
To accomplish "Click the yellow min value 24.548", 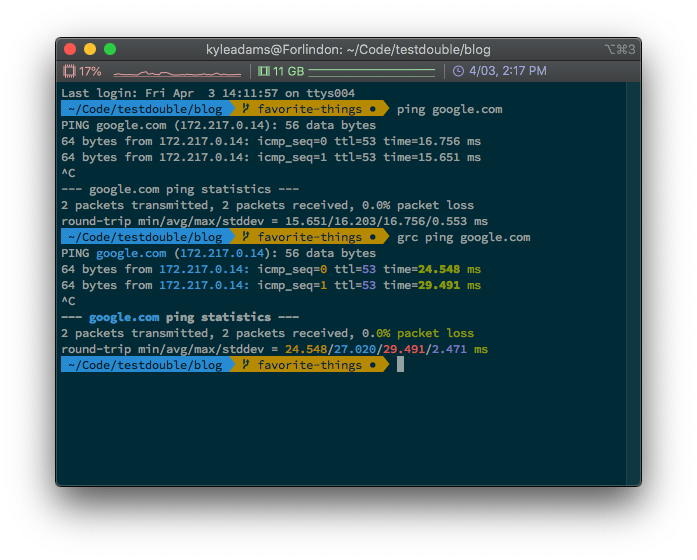I will [306, 349].
